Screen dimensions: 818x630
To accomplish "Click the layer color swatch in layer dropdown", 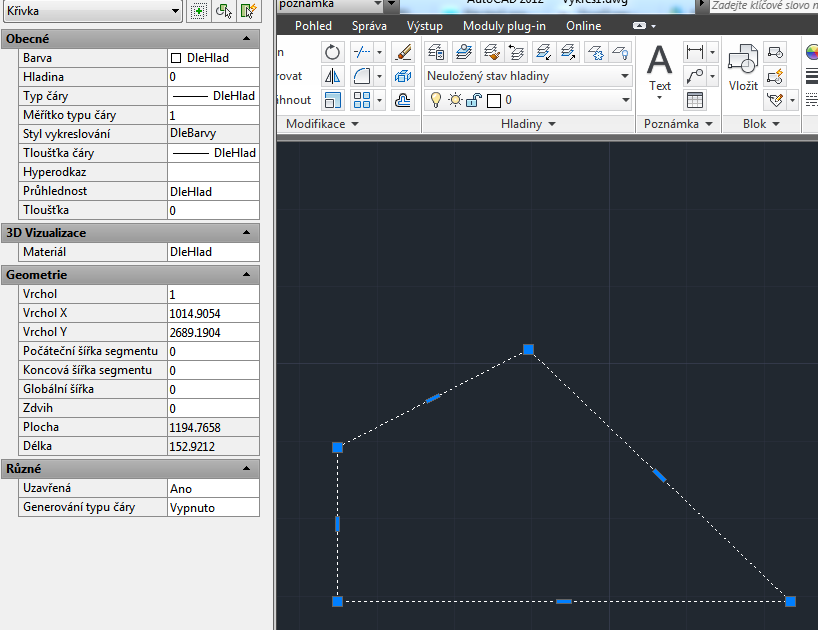I will (x=494, y=100).
